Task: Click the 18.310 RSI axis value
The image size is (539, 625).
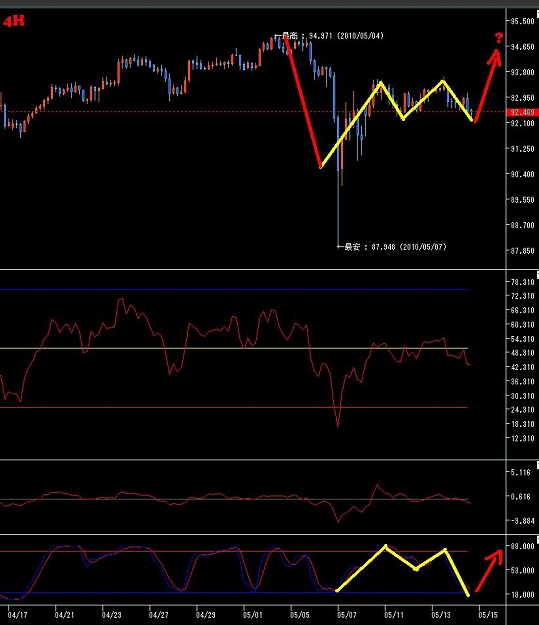Action: [522, 424]
